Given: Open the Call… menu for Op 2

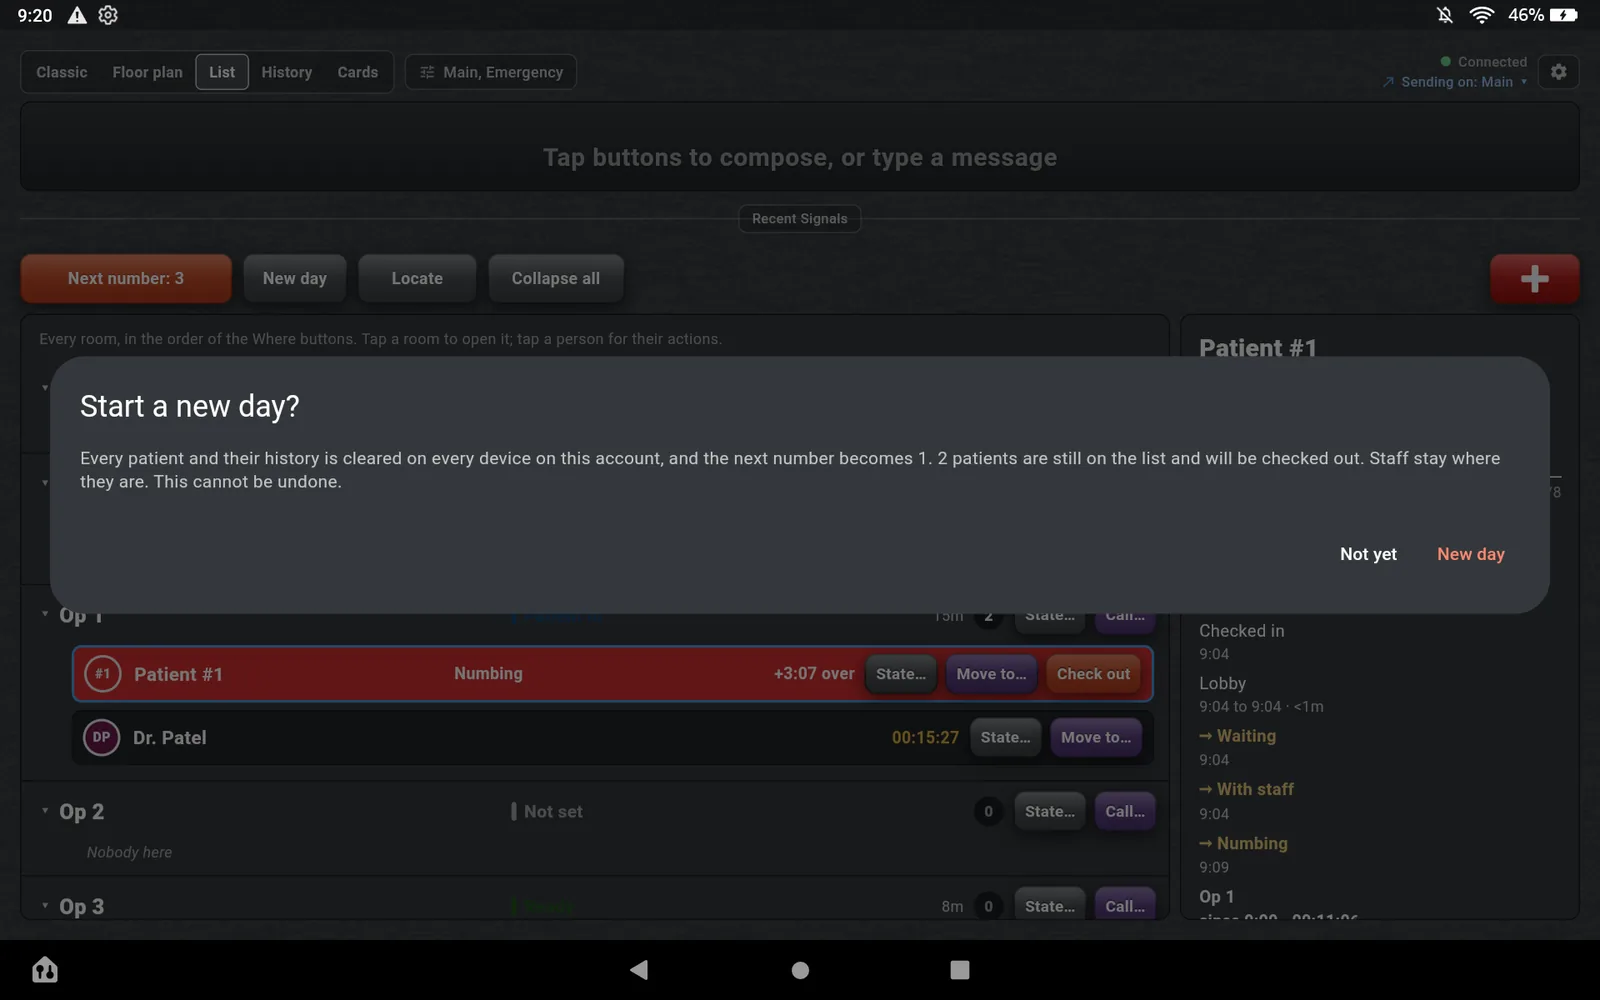Looking at the screenshot, I should coord(1125,812).
